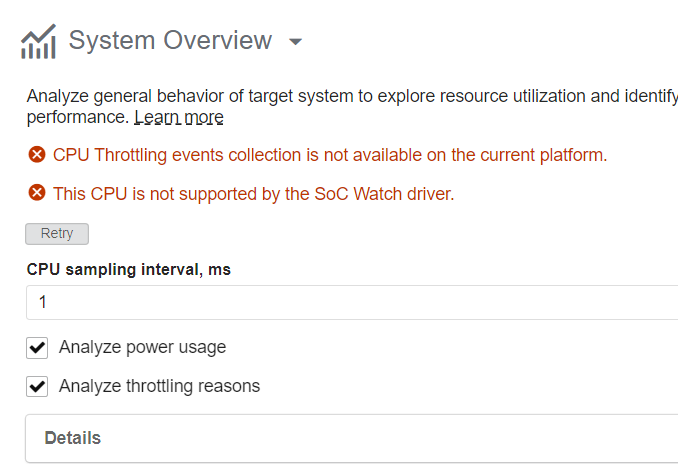
Task: Click the System Overview heading text
Action: coord(170,41)
